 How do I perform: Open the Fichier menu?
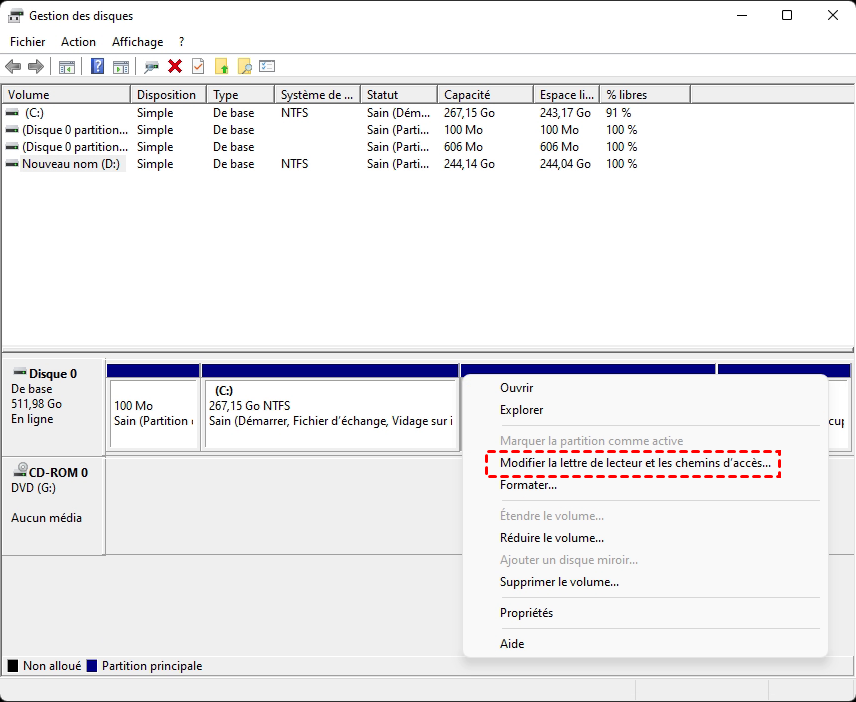pyautogui.click(x=28, y=42)
